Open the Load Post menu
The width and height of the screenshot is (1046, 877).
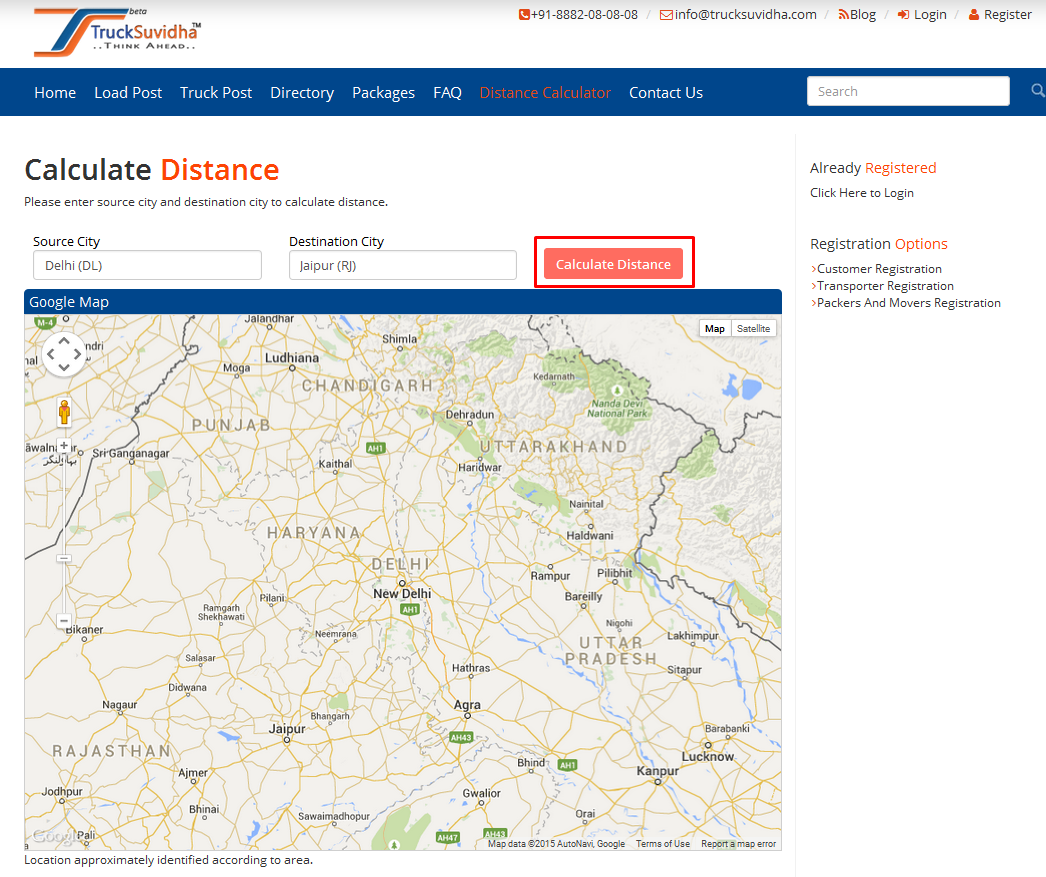128,93
